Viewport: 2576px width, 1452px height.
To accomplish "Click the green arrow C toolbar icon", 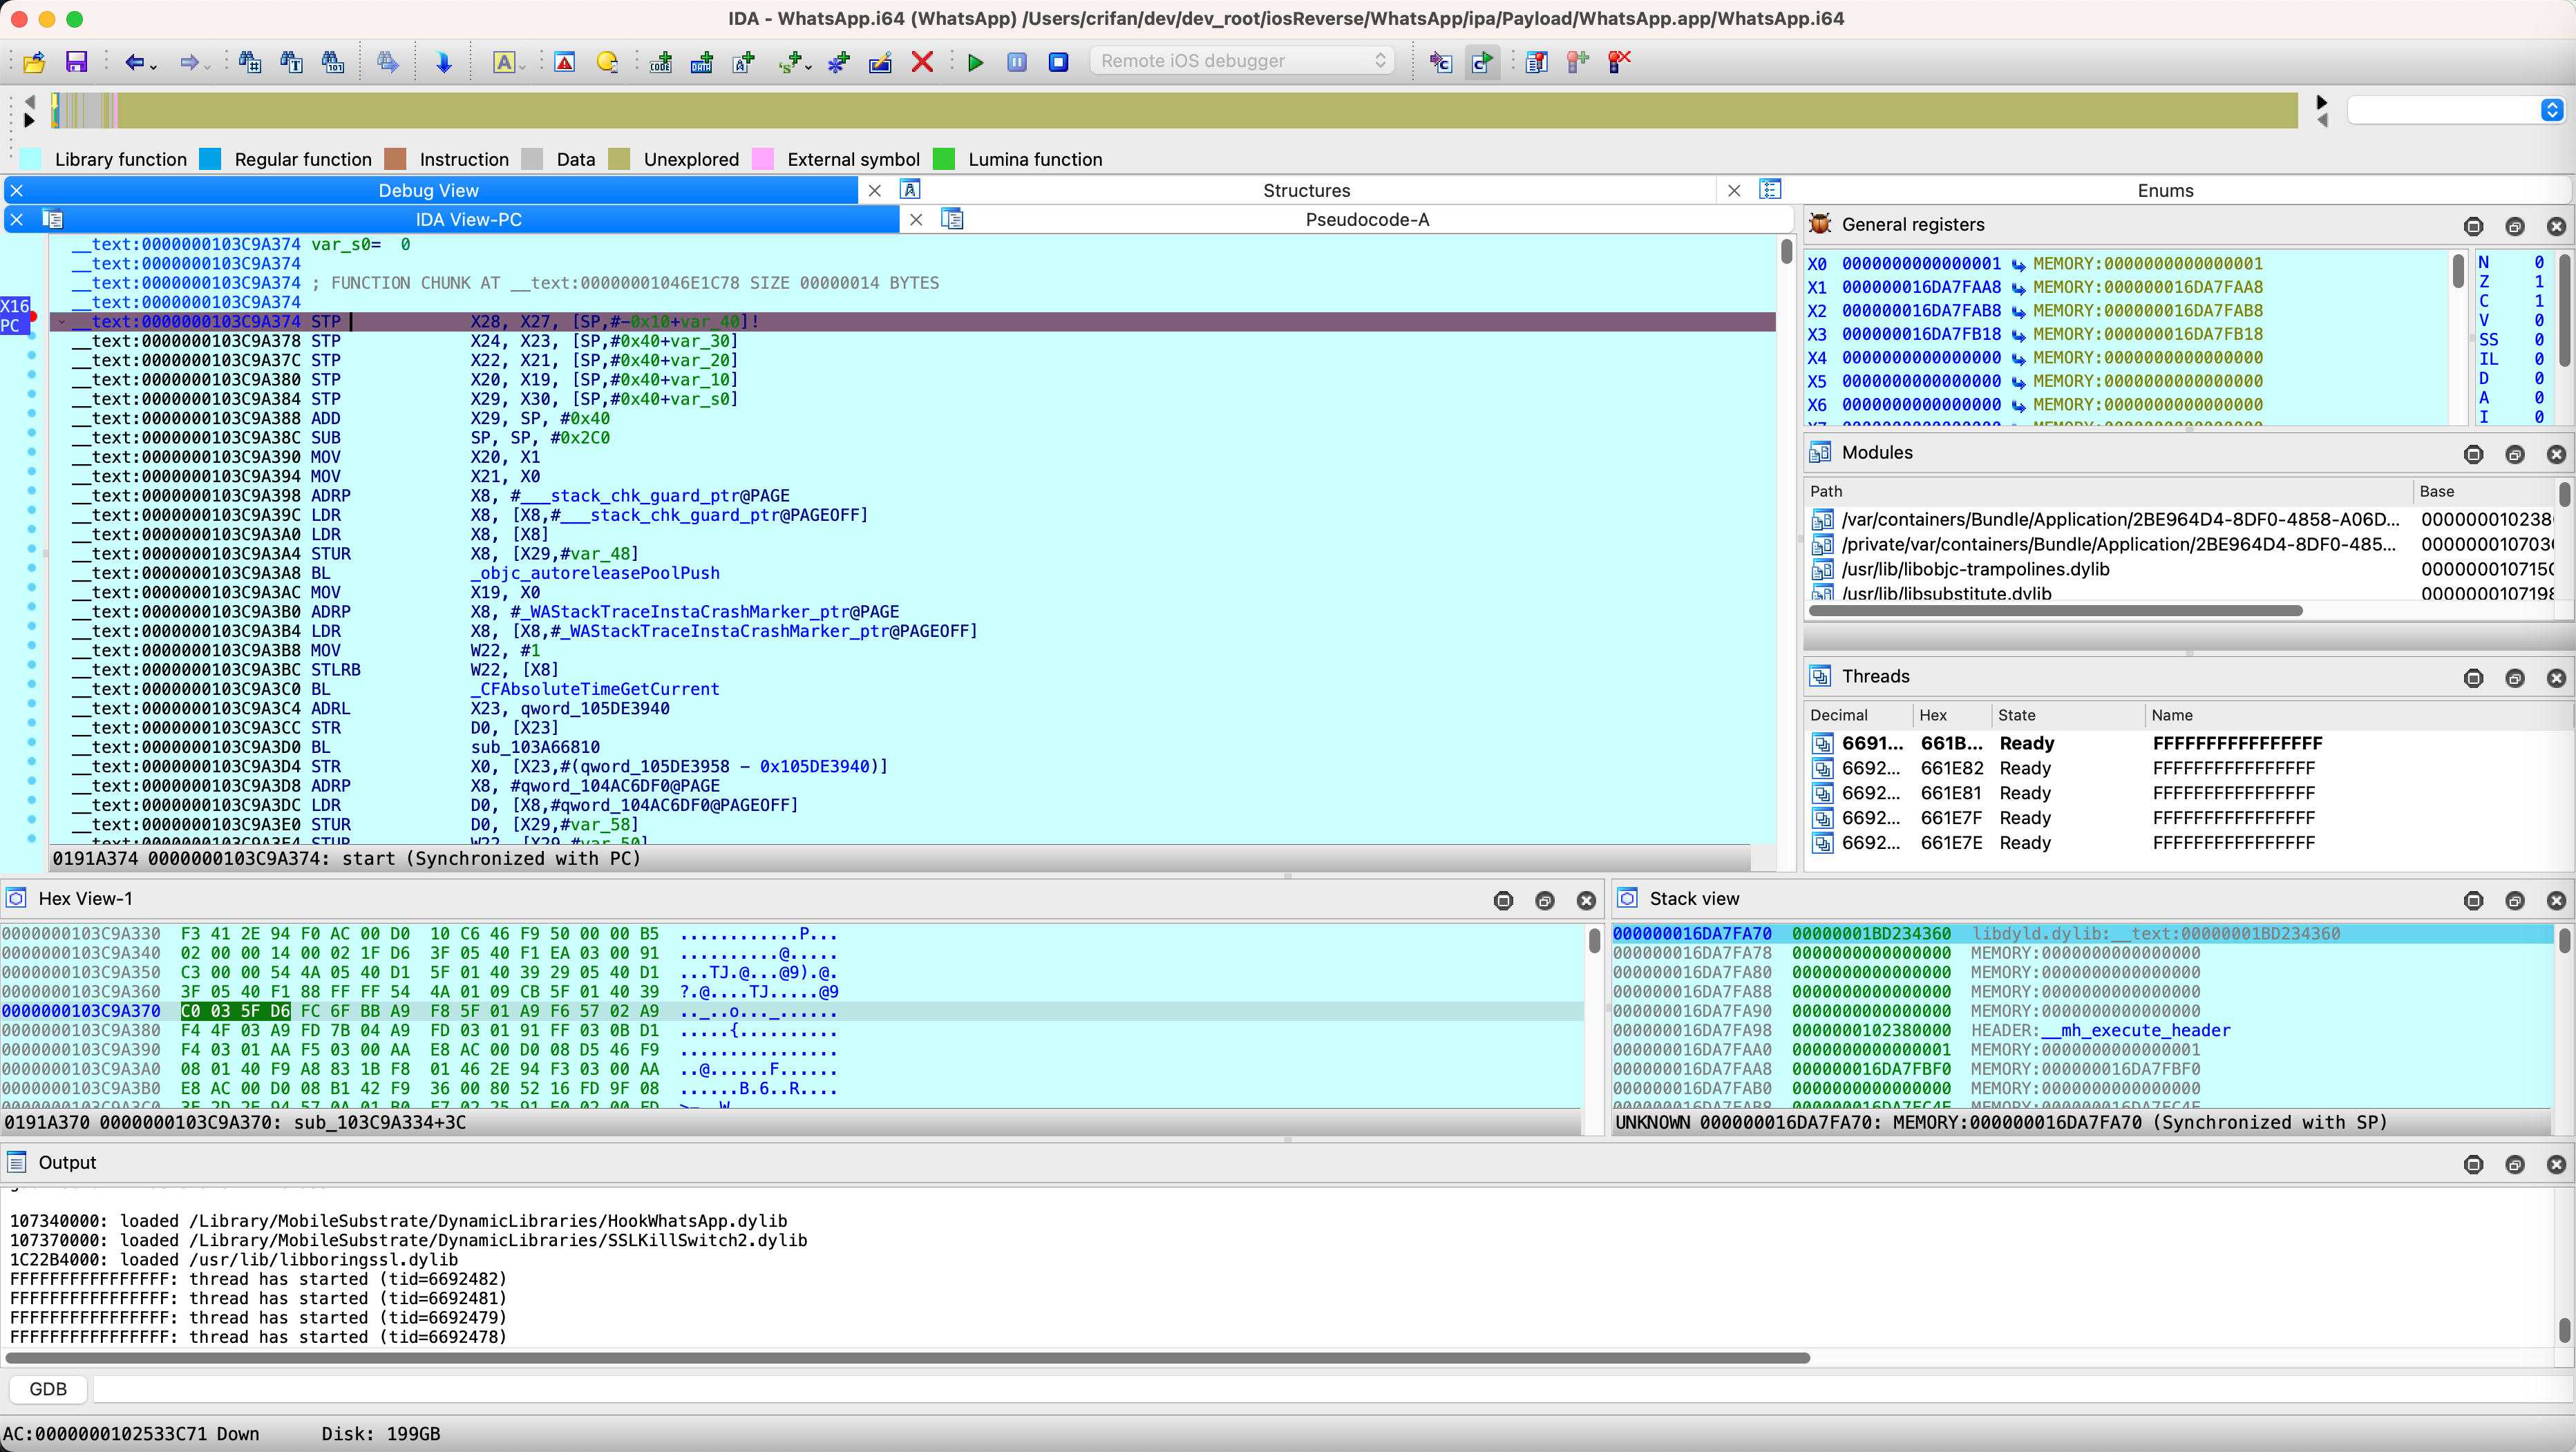I will coord(1482,62).
